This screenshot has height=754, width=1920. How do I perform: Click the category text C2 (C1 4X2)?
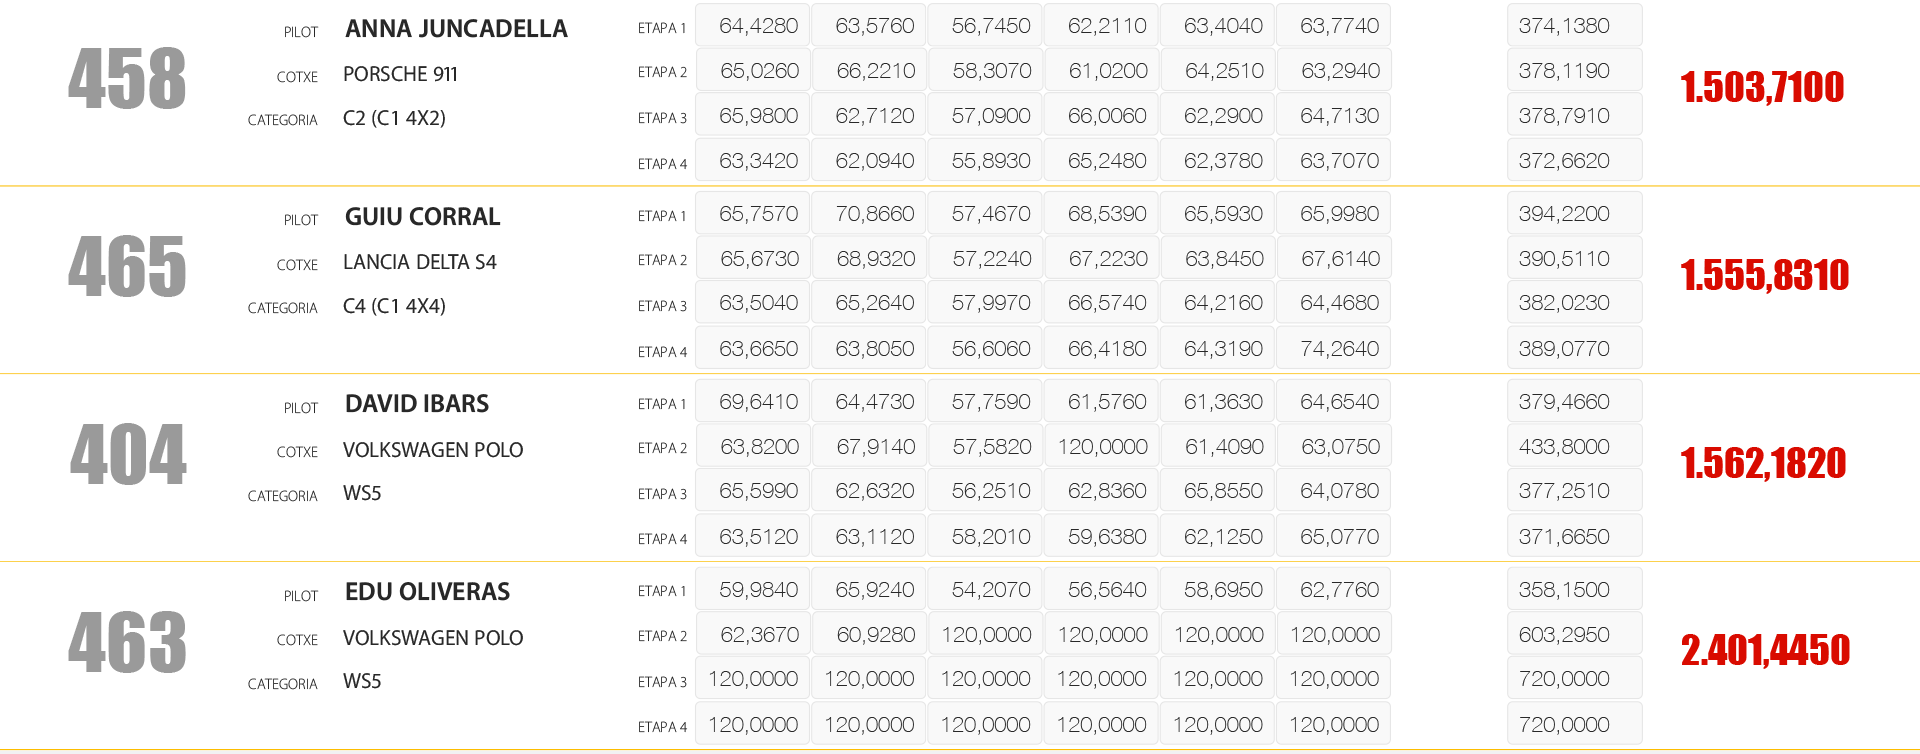click(394, 118)
